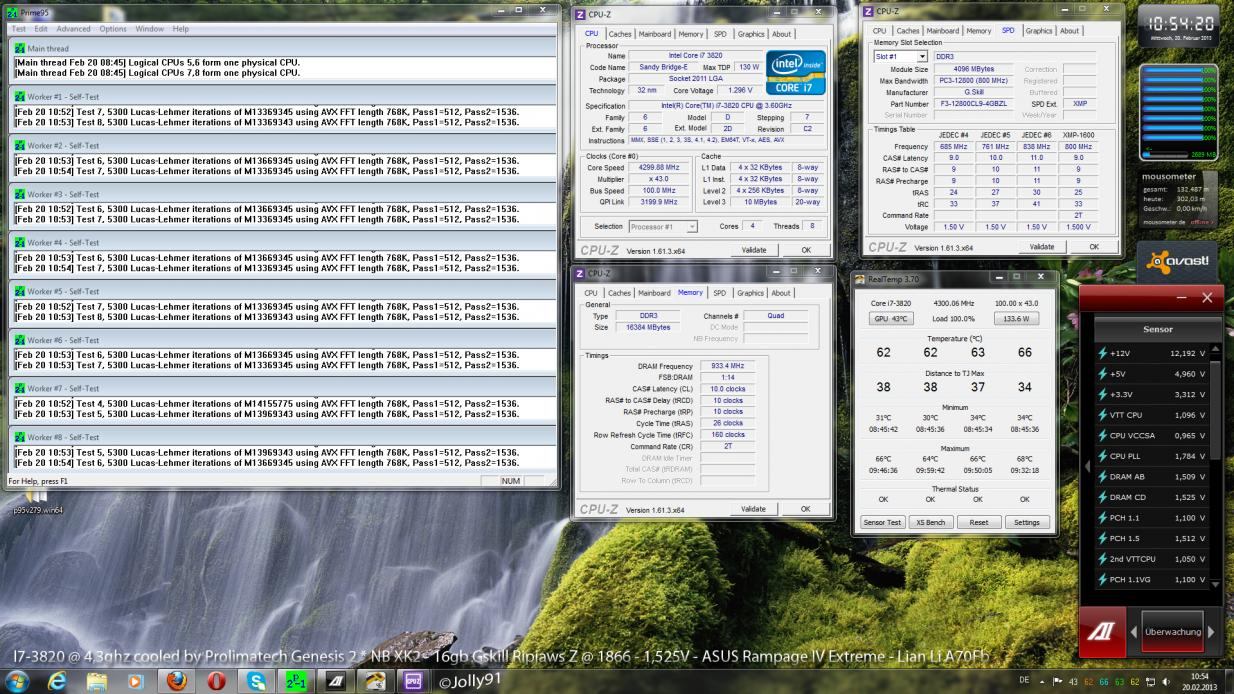Click the Worker #2 Self-Test icon
This screenshot has width=1234, height=694.
(x=19, y=145)
